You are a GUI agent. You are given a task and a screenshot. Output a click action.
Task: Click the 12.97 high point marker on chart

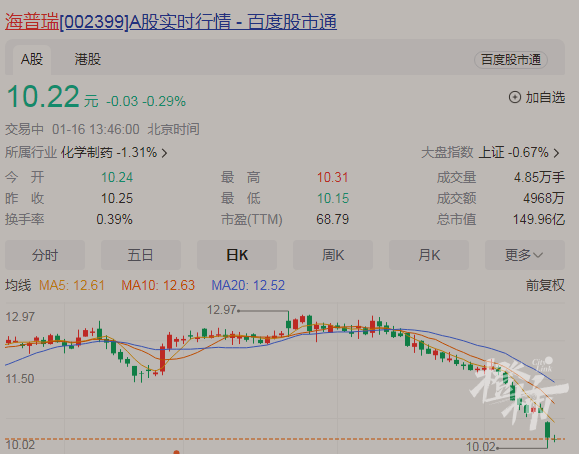click(221, 310)
